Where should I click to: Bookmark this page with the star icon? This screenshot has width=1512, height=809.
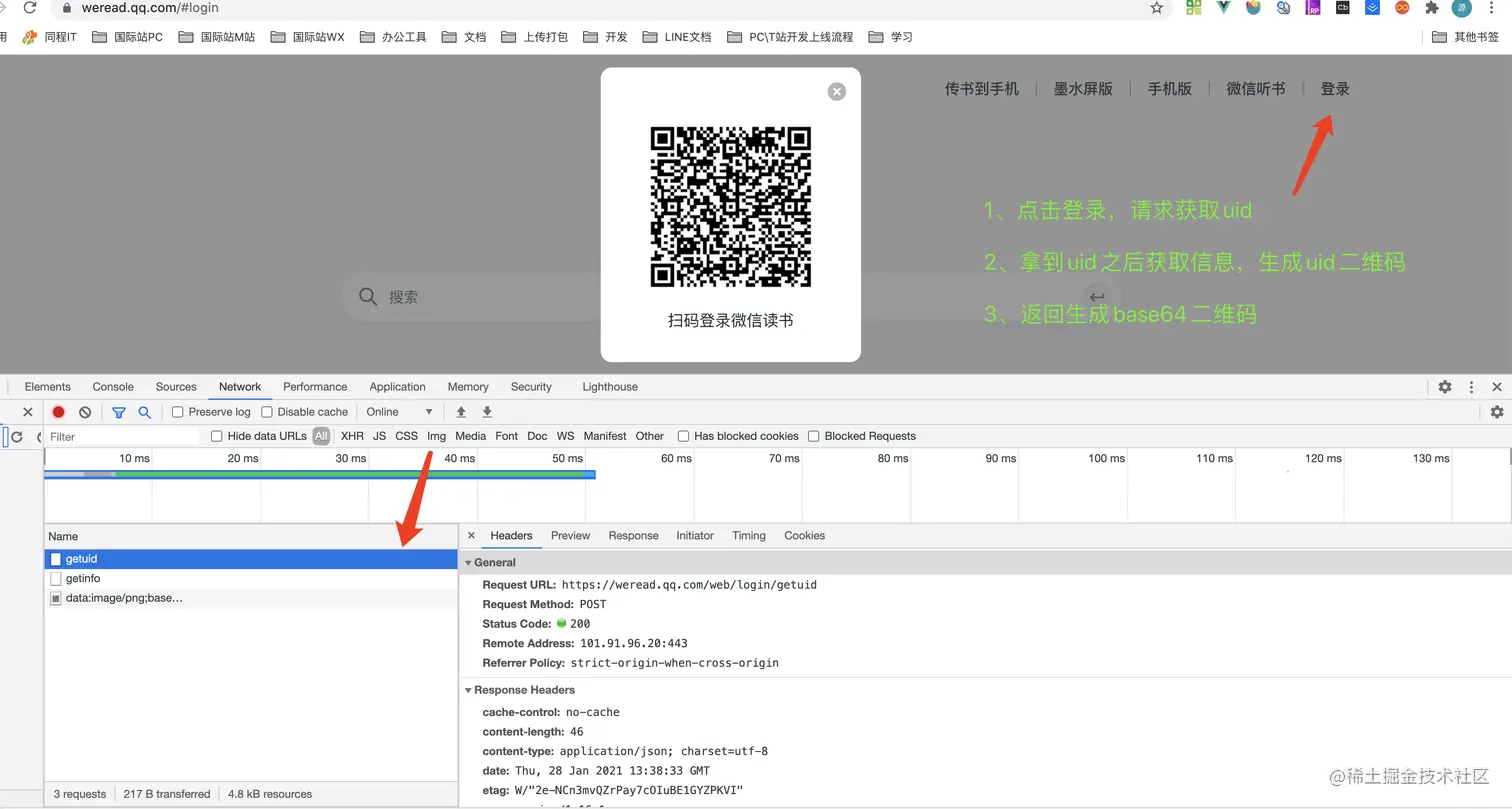coord(1157,7)
